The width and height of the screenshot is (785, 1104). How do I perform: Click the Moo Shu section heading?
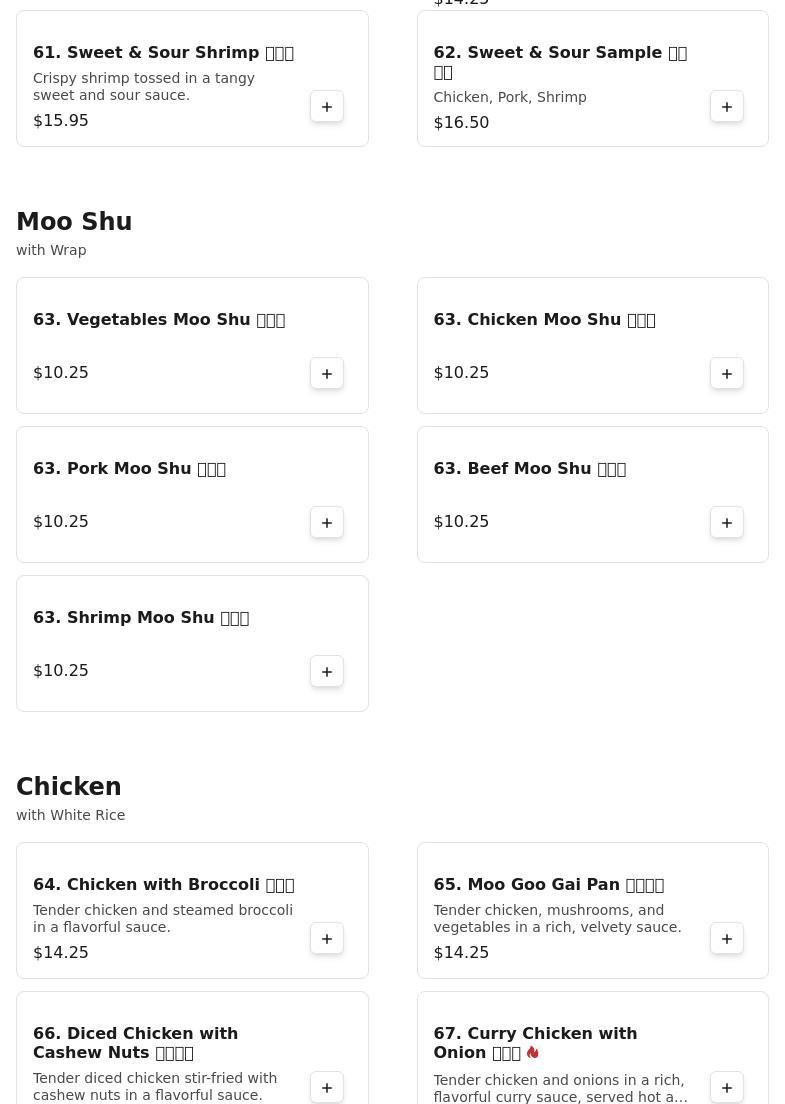pos(74,222)
